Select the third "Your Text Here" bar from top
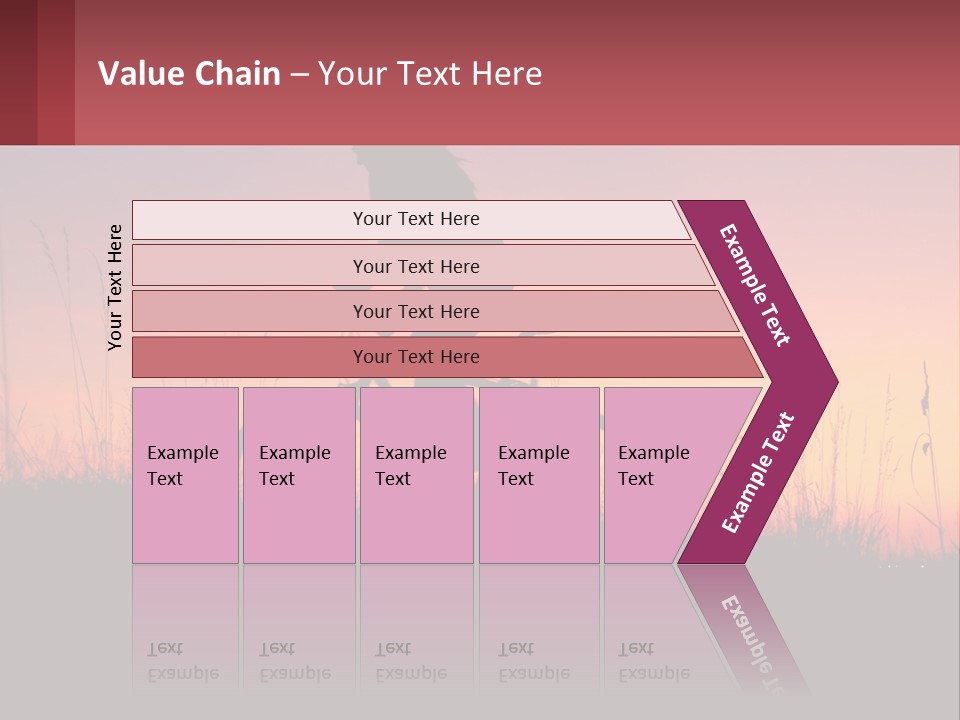The width and height of the screenshot is (960, 720). 416,311
